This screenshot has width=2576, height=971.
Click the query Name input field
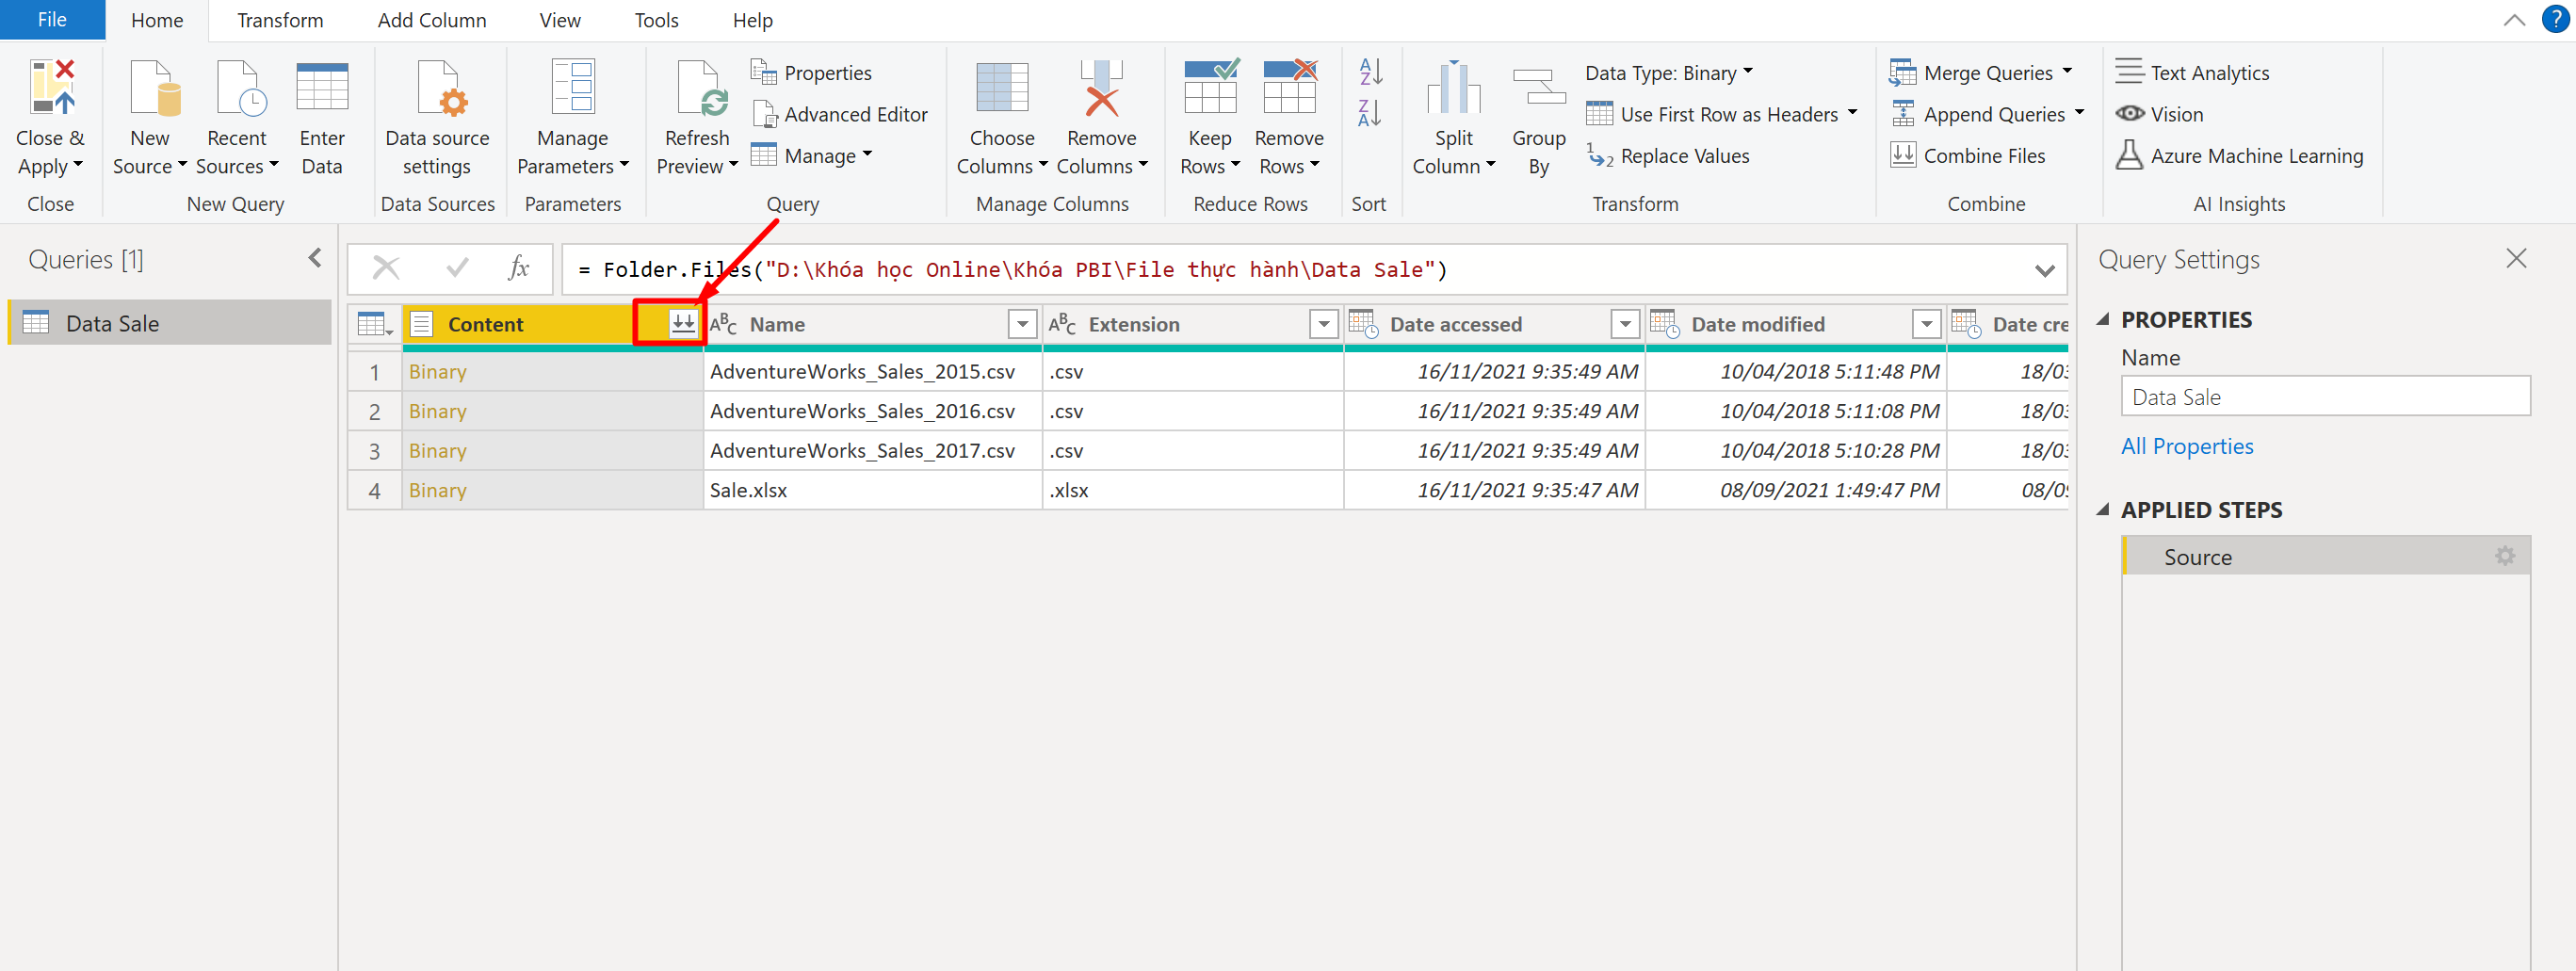pos(2325,397)
